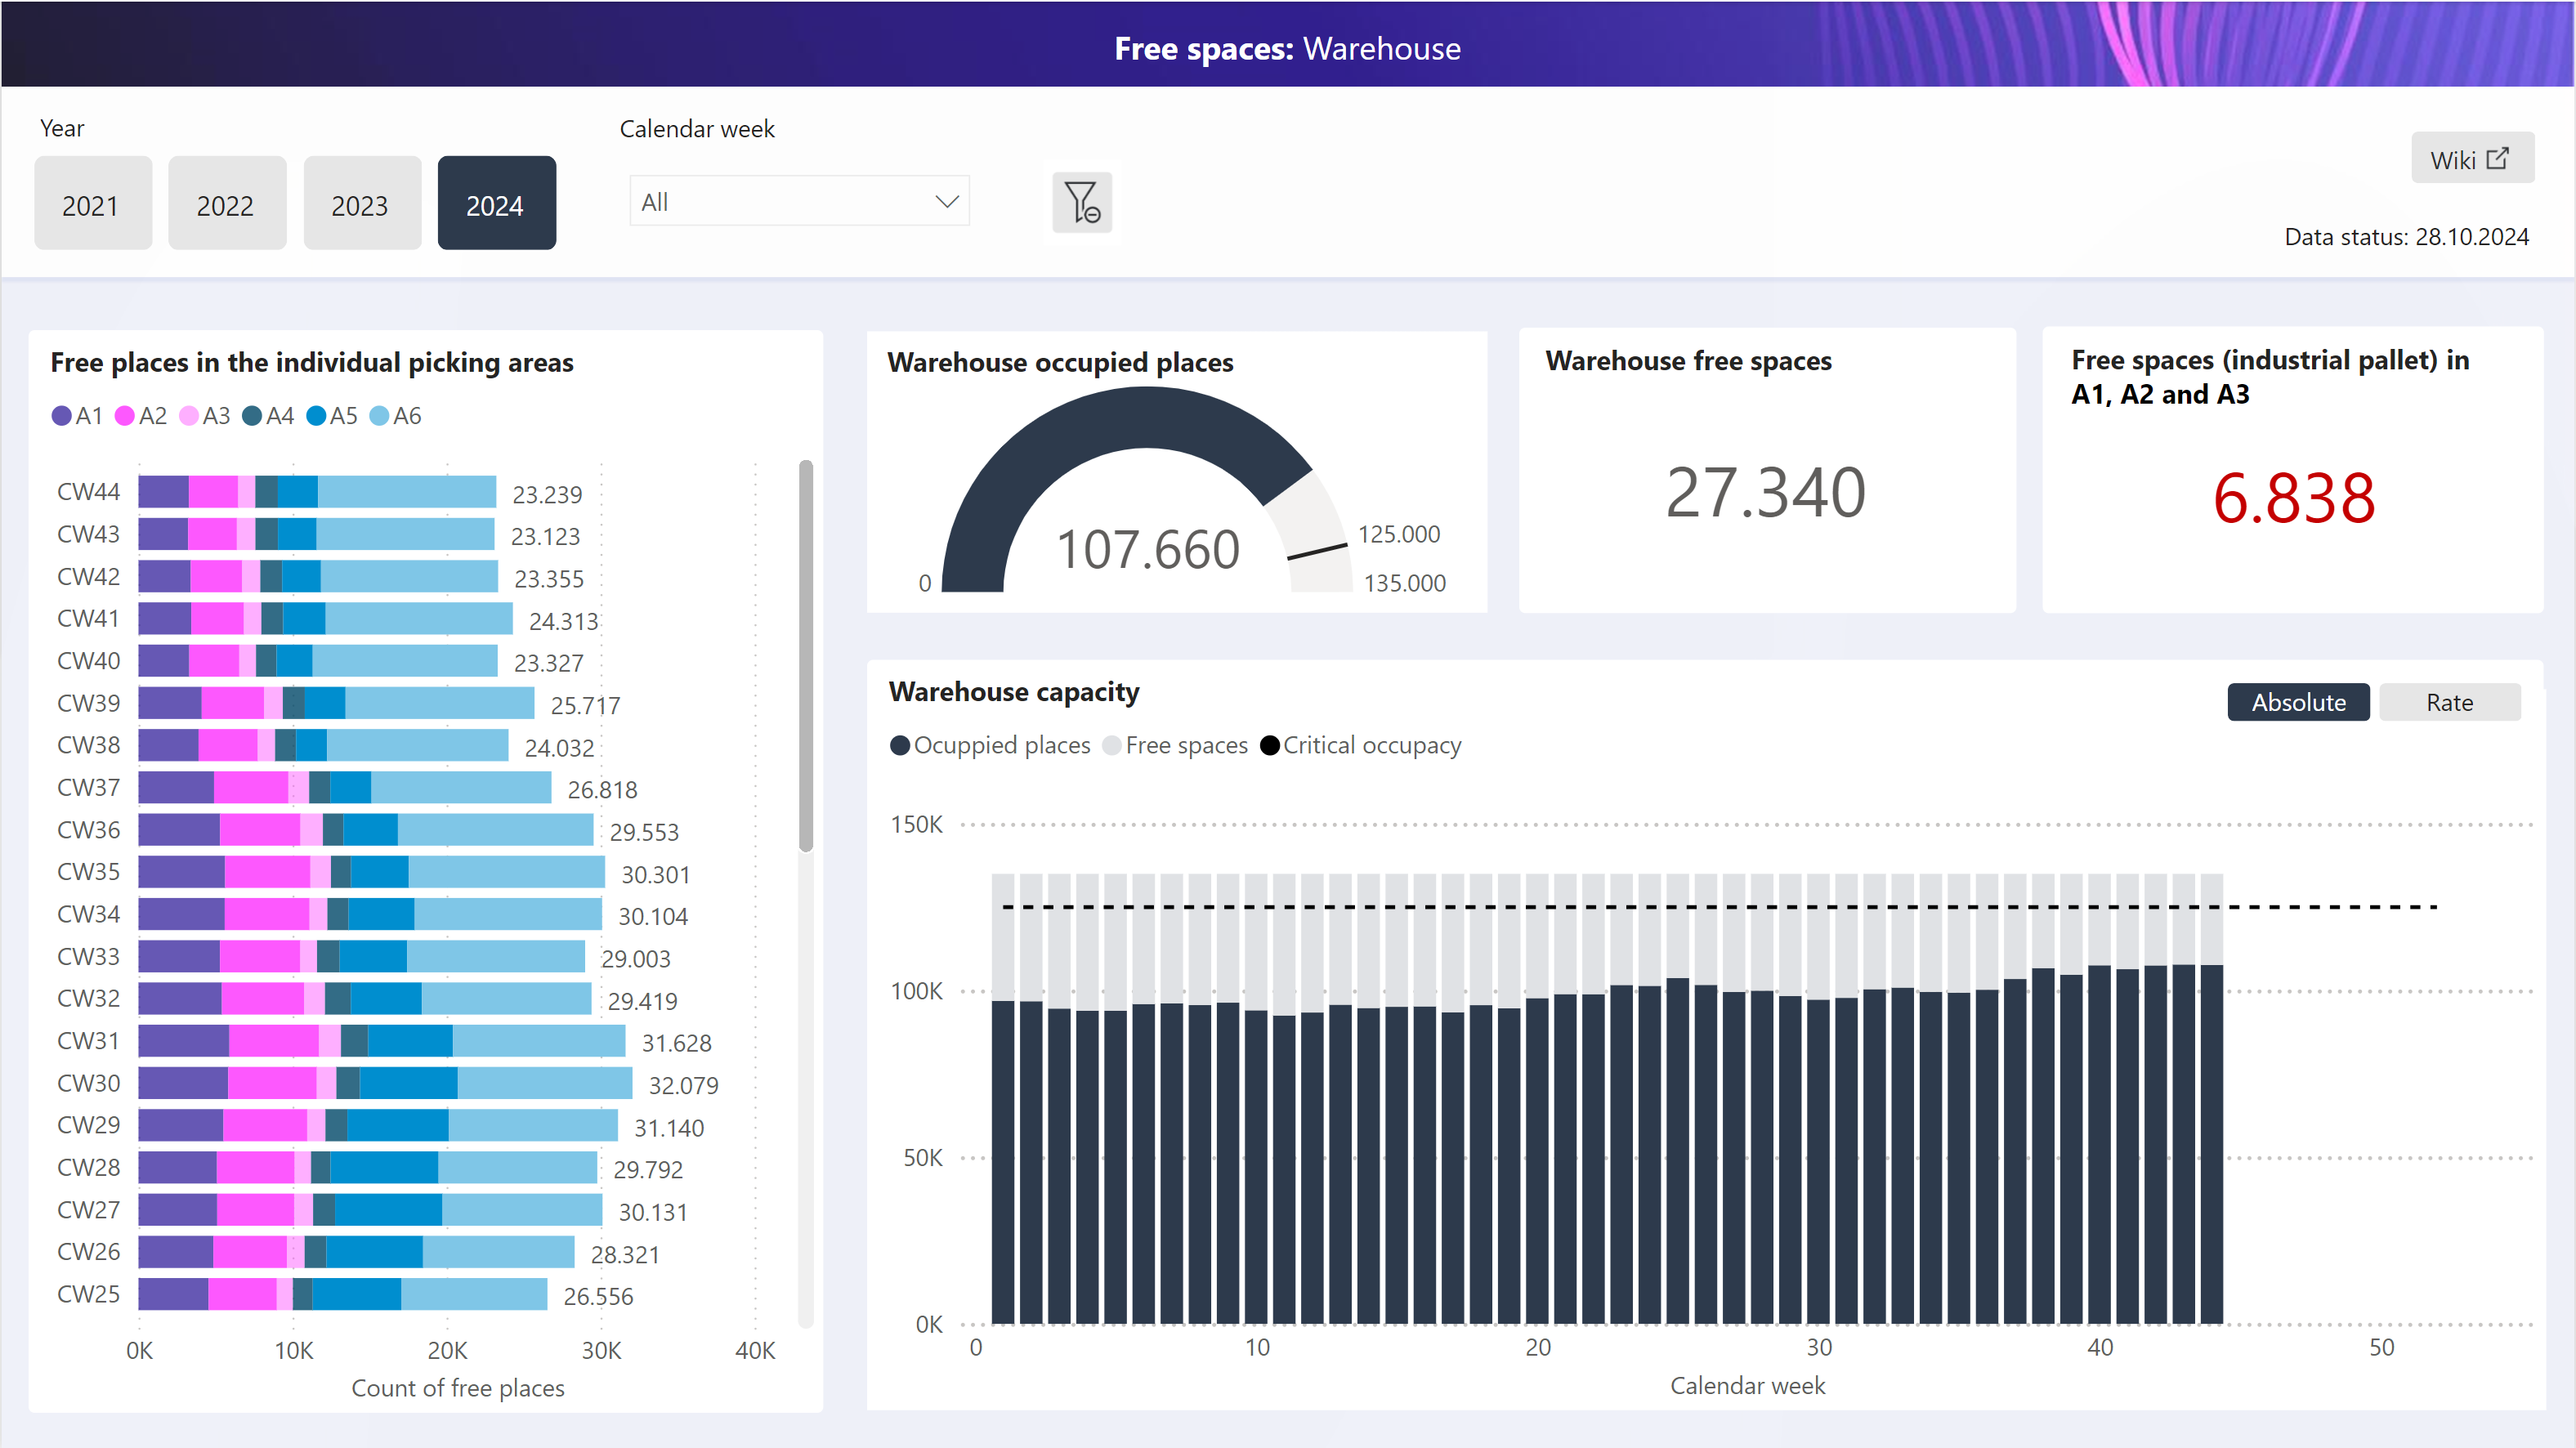Image resolution: width=2576 pixels, height=1448 pixels.
Task: Click the CW35 total value 30.301
Action: [x=655, y=875]
